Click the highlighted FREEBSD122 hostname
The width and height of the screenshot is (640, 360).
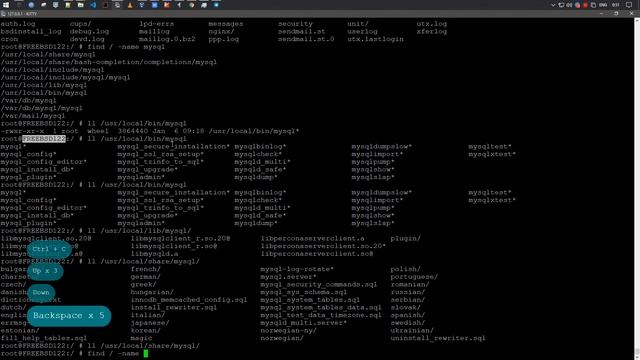pyautogui.click(x=44, y=139)
